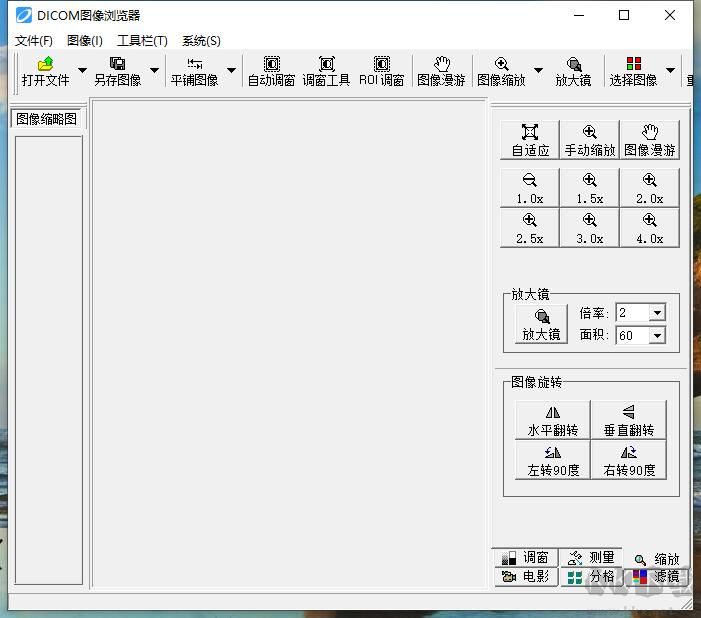Viewport: 701px width, 618px height.
Task: Click the 自动调窗 auto window toolbar icon
Action: 271,71
